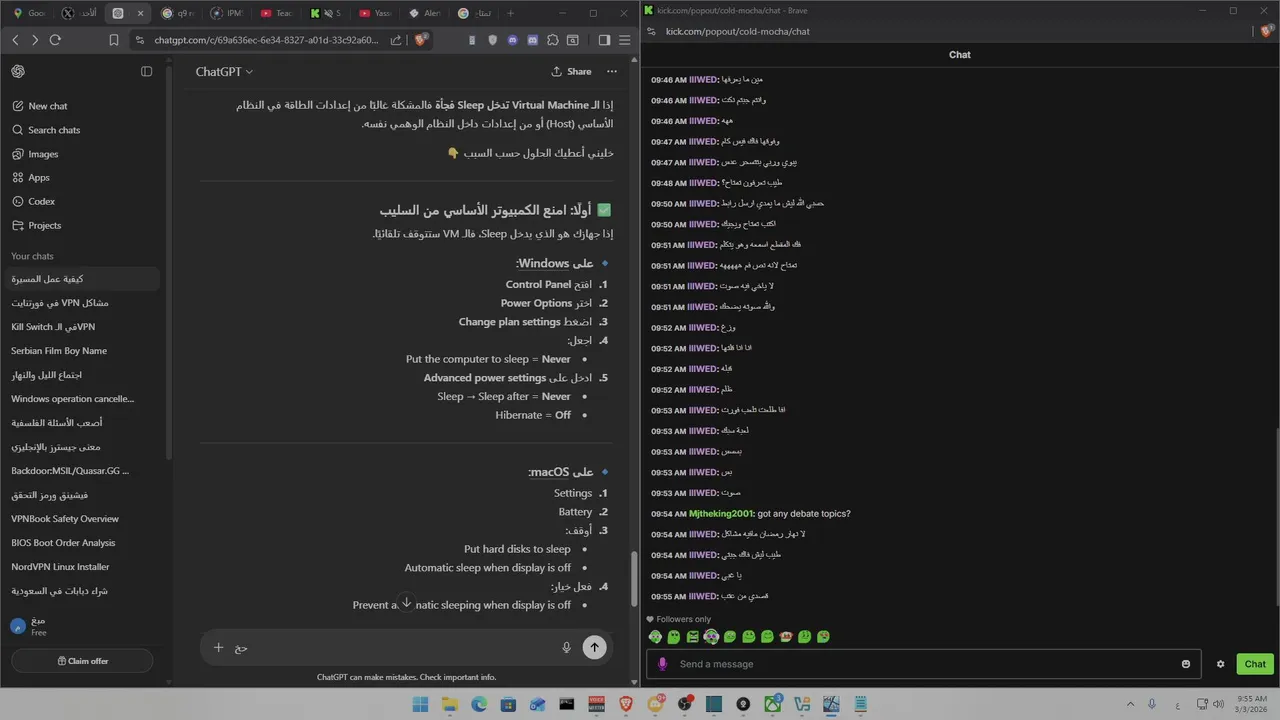This screenshot has width=1280, height=720.
Task: Collapse the ChatGPT sidebar panel icon
Action: 146,71
